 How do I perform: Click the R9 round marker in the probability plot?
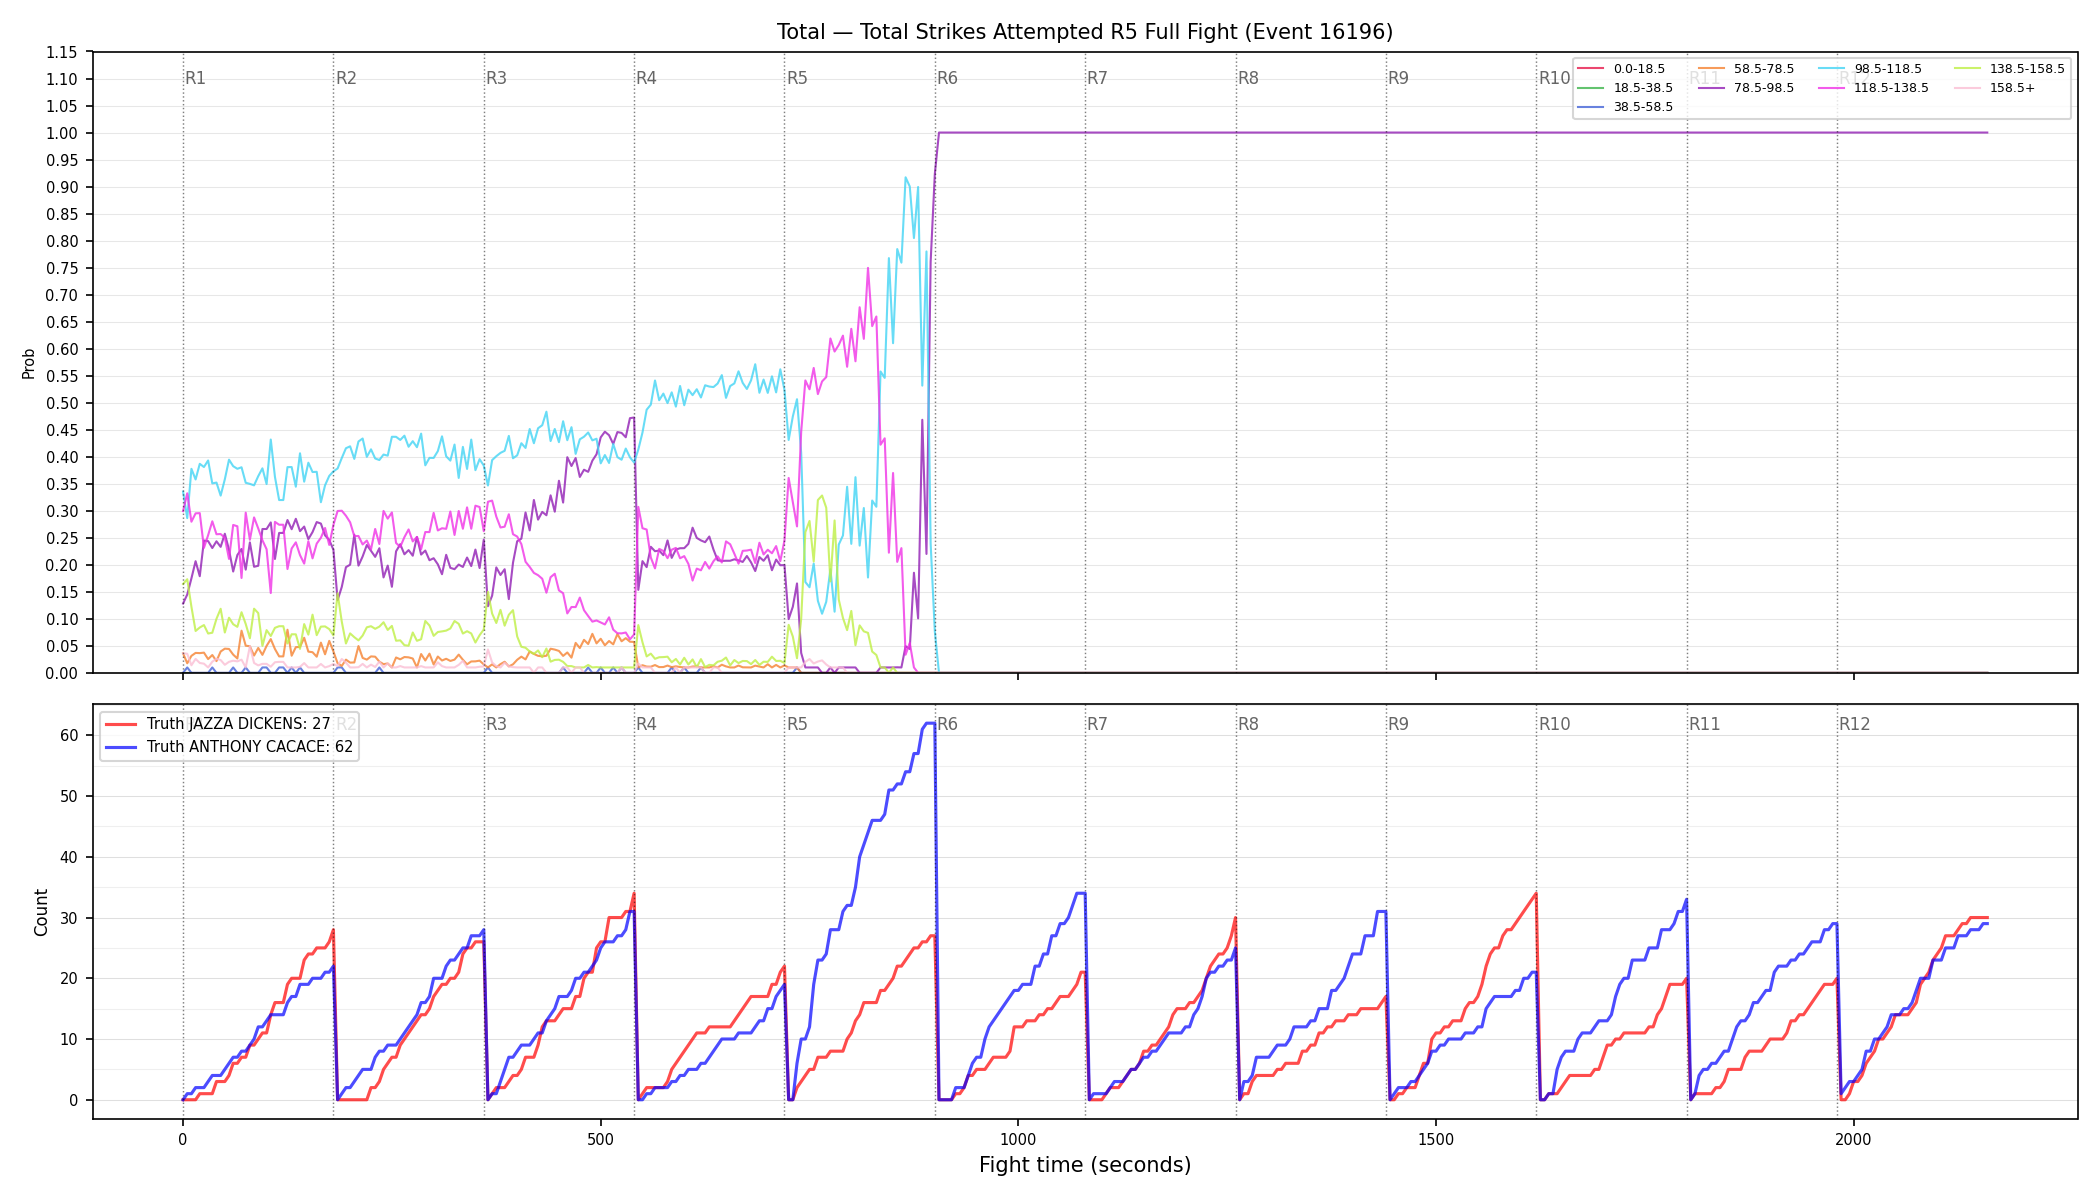(x=1399, y=78)
